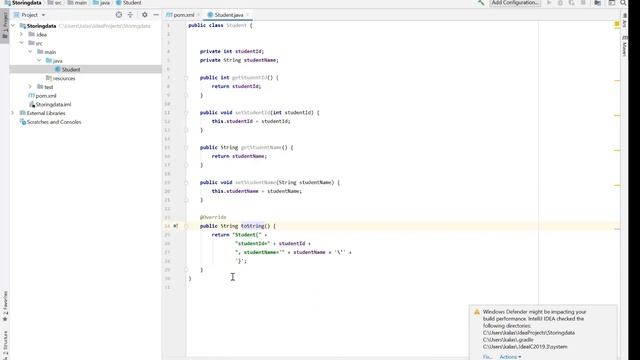Click the fold marker at getStudentId method
This screenshot has width=640, height=360.
click(x=186, y=78)
